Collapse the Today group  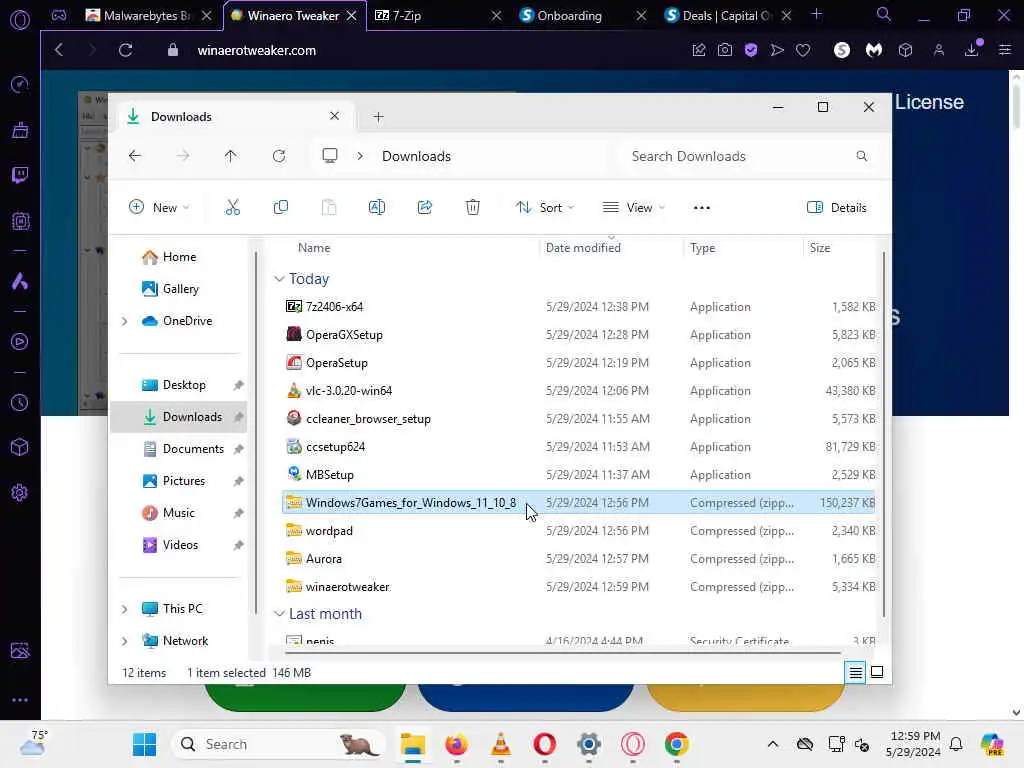click(280, 279)
